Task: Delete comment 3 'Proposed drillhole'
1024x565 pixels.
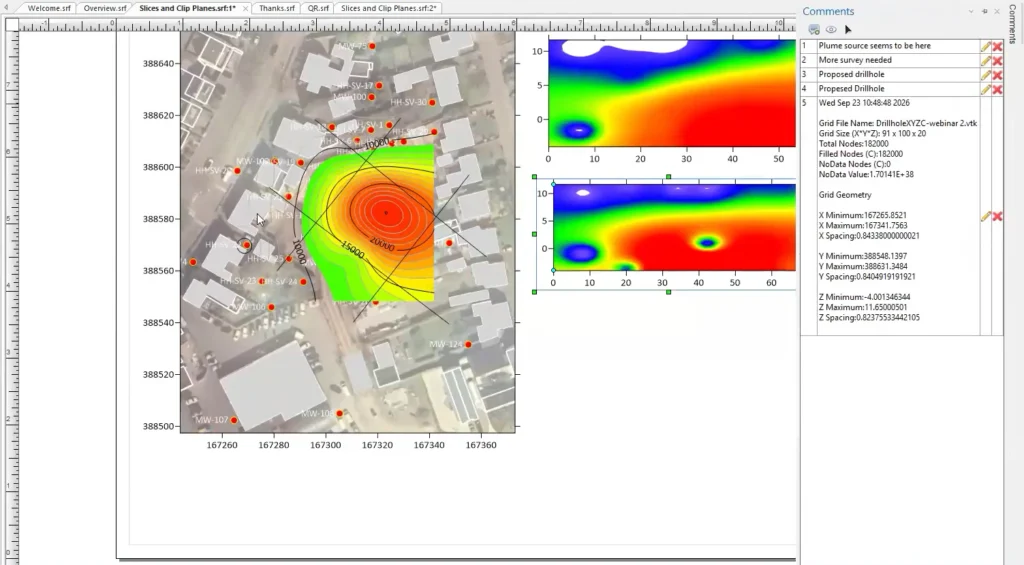Action: [997, 75]
